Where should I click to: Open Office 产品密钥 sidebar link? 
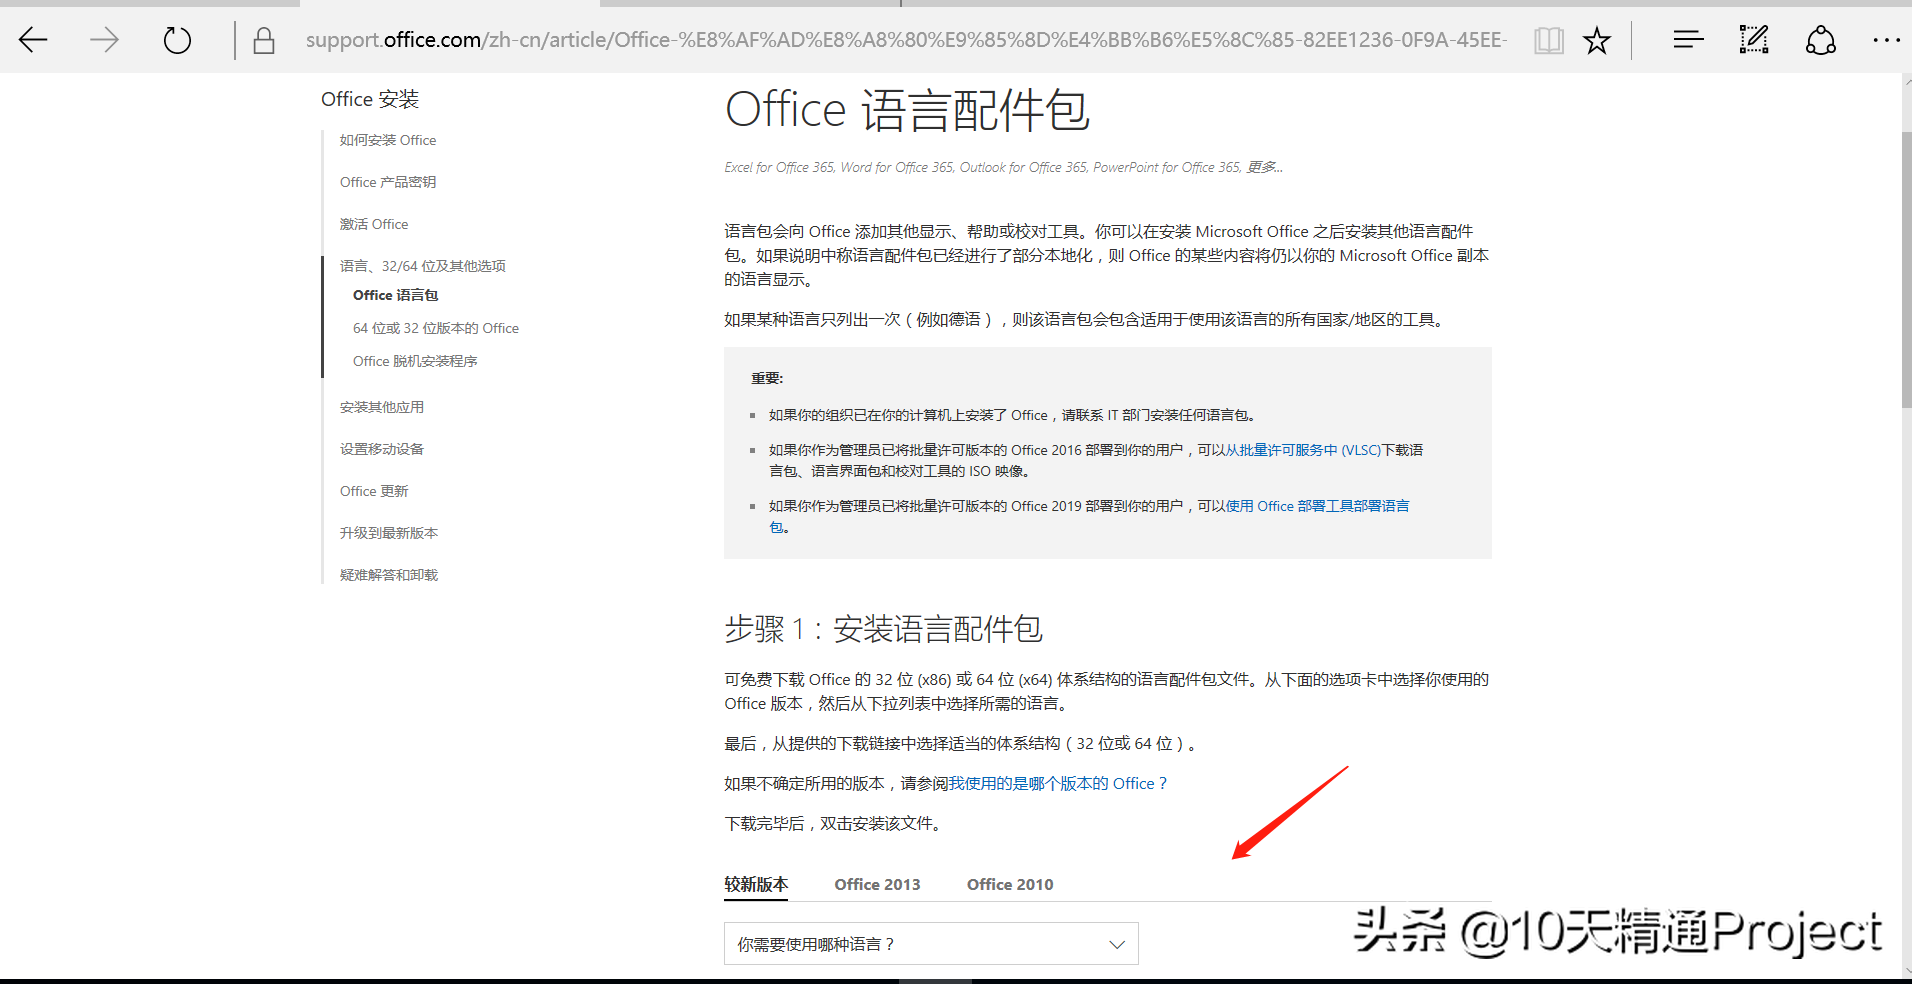tap(388, 182)
